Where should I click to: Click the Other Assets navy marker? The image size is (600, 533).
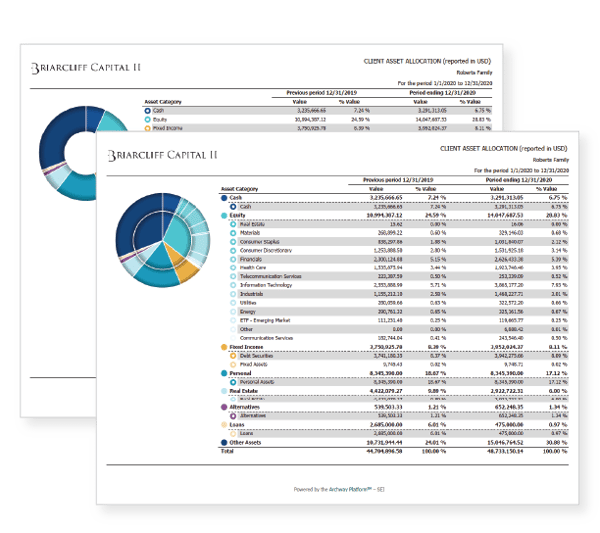click(224, 442)
